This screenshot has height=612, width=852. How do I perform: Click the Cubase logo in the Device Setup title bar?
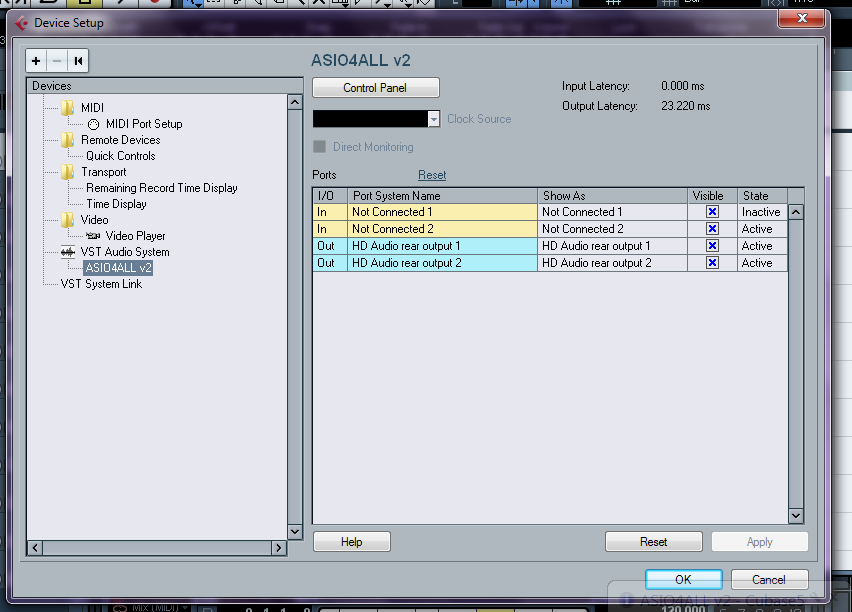[21, 23]
